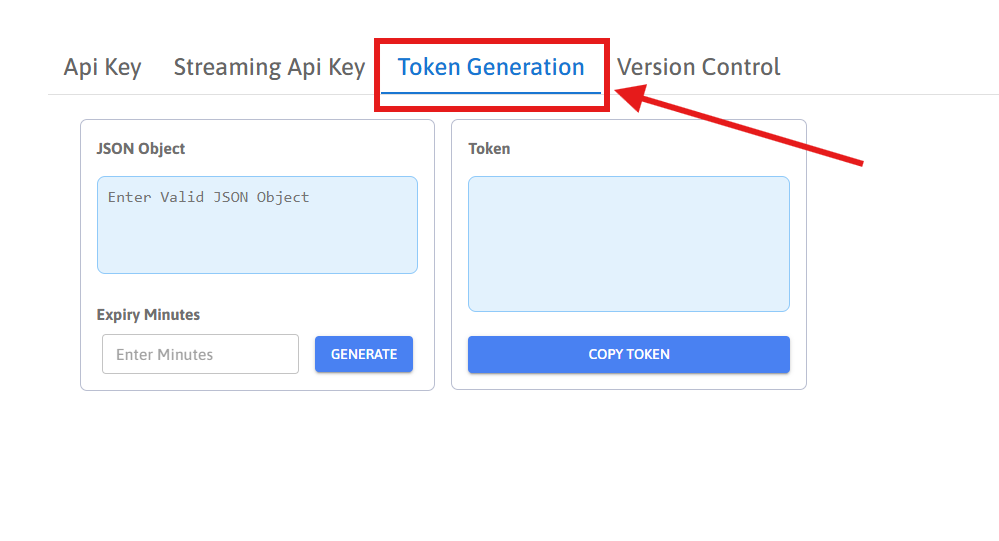Click the tab bar's horizontal divider line

[850, 95]
